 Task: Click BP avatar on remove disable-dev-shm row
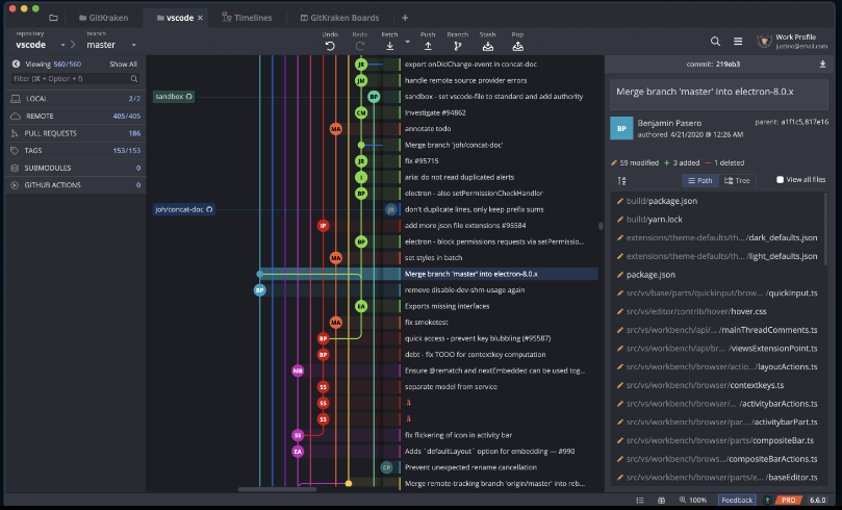[260, 290]
